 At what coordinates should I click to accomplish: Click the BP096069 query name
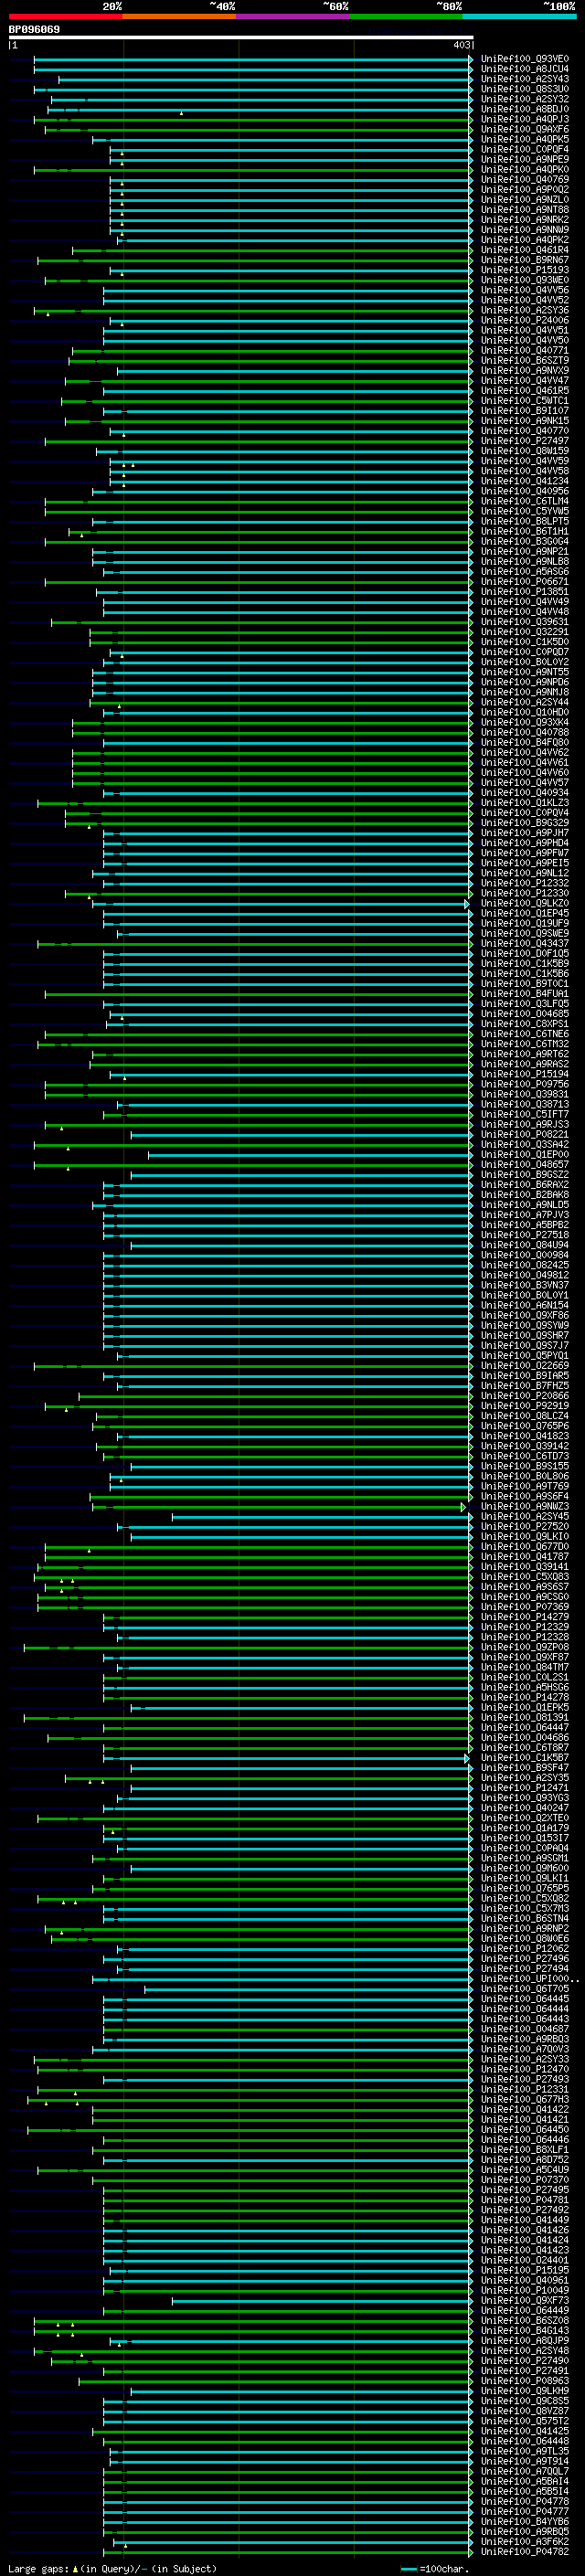[x=34, y=29]
